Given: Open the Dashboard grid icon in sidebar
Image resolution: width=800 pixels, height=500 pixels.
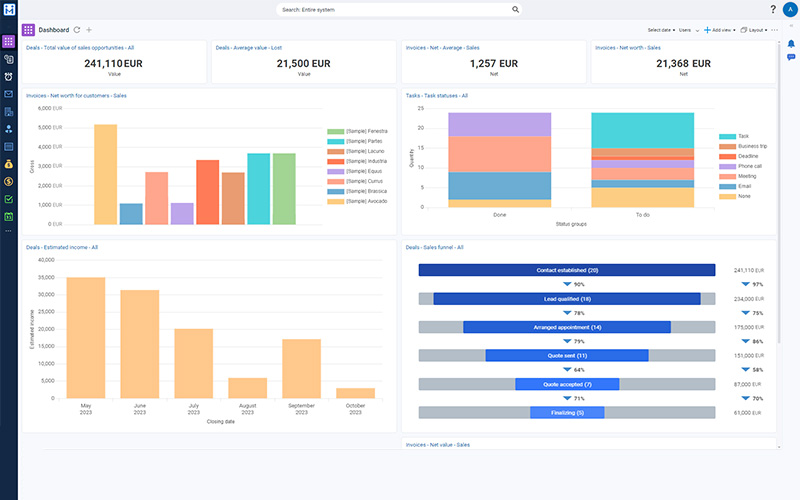Looking at the screenshot, I should coord(9,41).
